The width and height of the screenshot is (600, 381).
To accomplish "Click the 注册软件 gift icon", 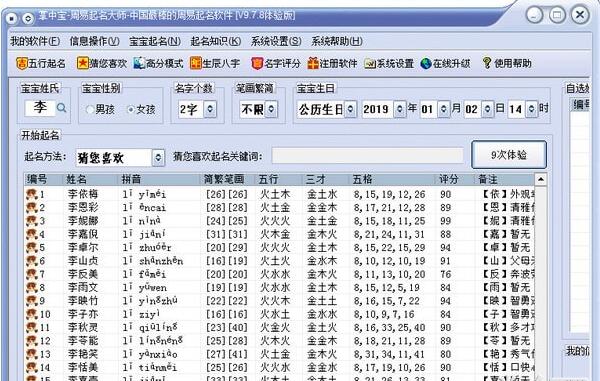I will tap(313, 63).
